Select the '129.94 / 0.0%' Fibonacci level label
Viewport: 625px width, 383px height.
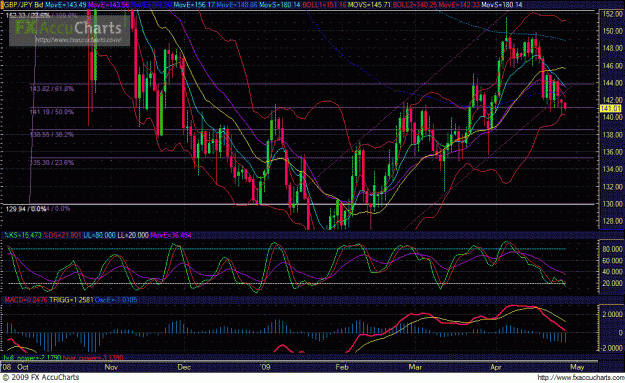click(x=26, y=209)
